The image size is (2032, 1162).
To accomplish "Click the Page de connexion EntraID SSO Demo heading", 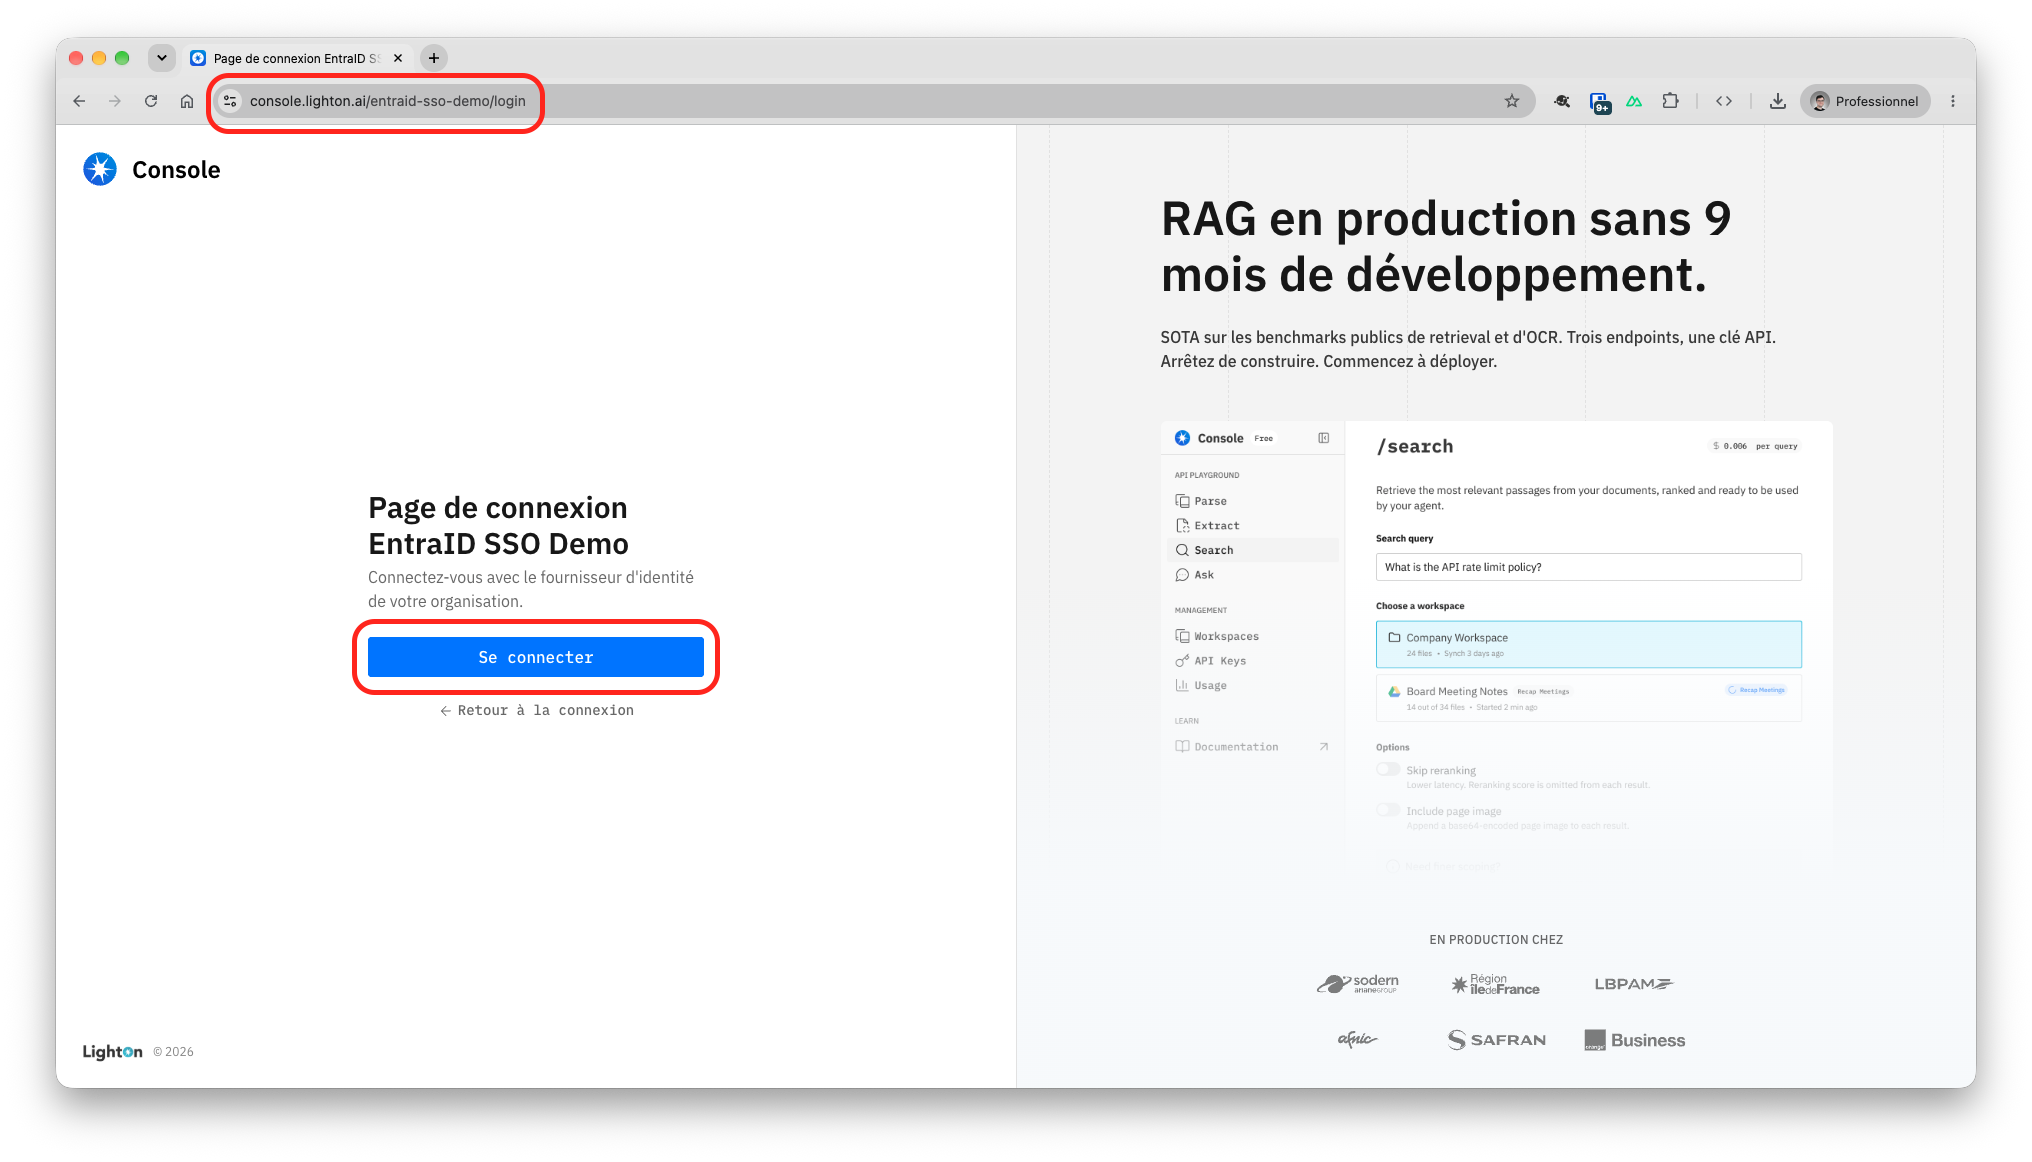I will click(498, 525).
